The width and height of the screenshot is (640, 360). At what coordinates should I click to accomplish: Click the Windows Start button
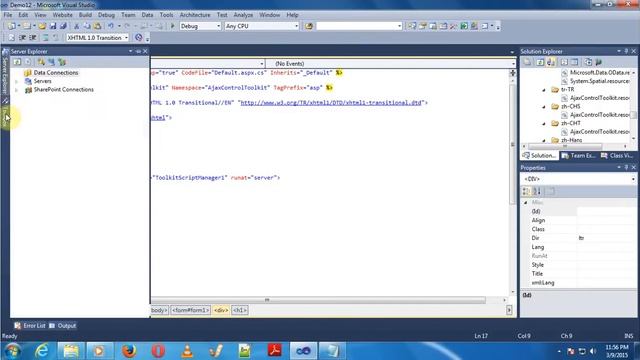tap(13, 351)
